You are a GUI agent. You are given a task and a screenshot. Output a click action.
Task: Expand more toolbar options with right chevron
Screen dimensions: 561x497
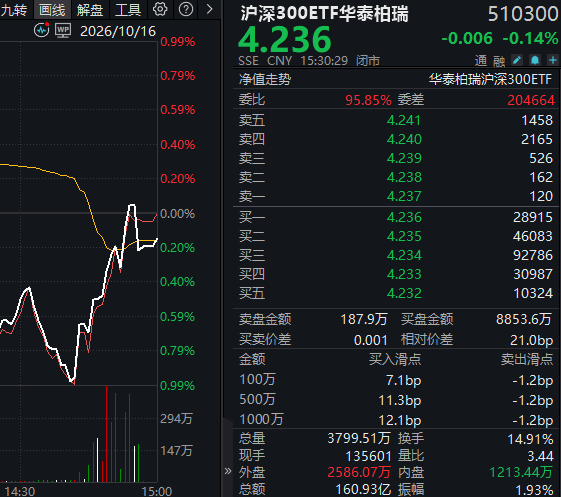click(x=210, y=9)
